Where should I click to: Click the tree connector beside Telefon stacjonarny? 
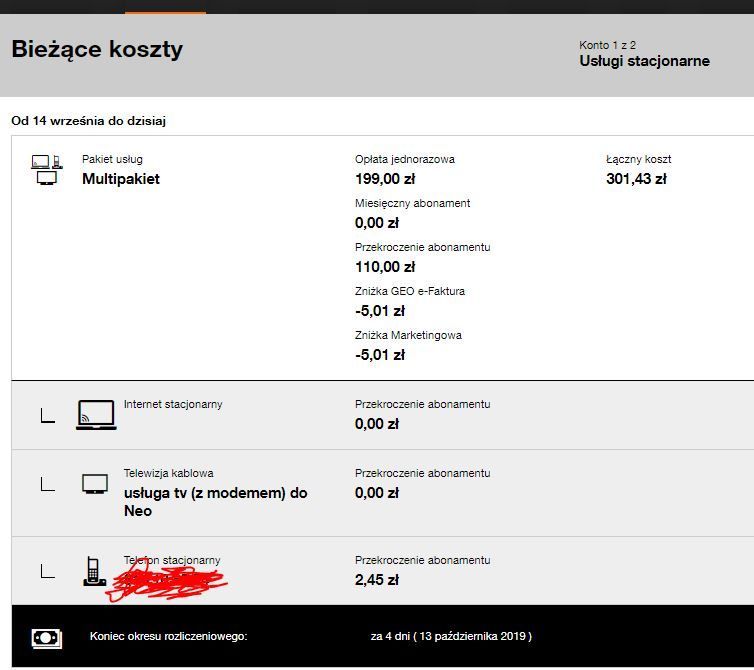point(47,571)
